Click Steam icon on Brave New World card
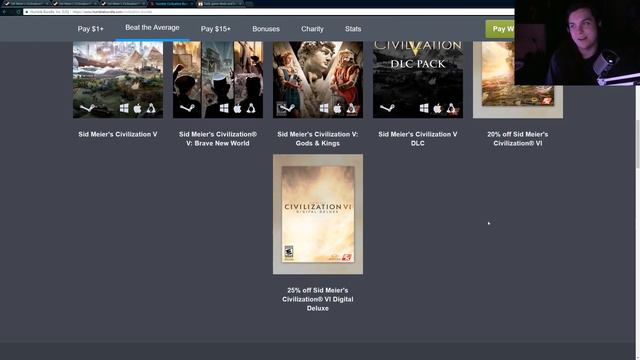The width and height of the screenshot is (640, 360). point(188,108)
